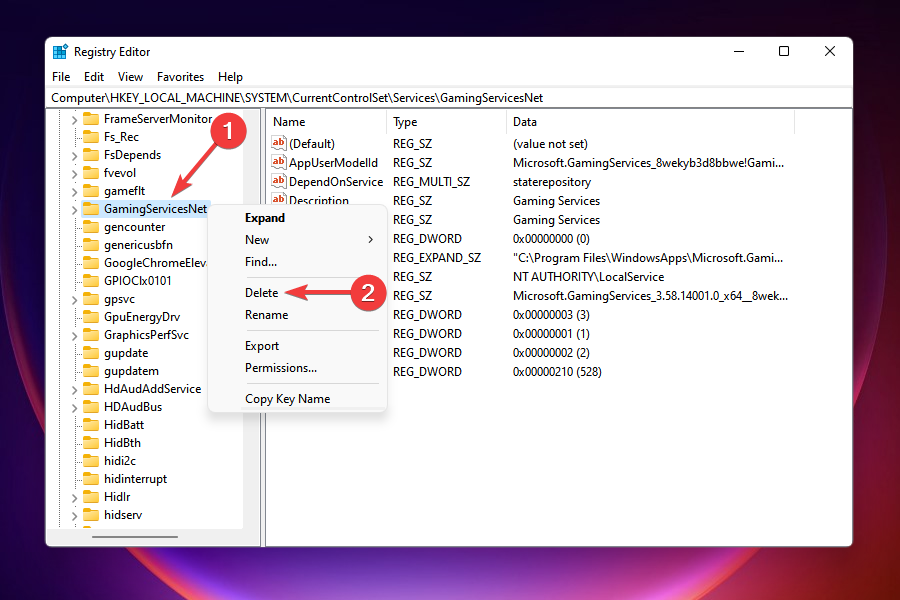Expand the gameflt key
This screenshot has width=900, height=600.
[74, 192]
